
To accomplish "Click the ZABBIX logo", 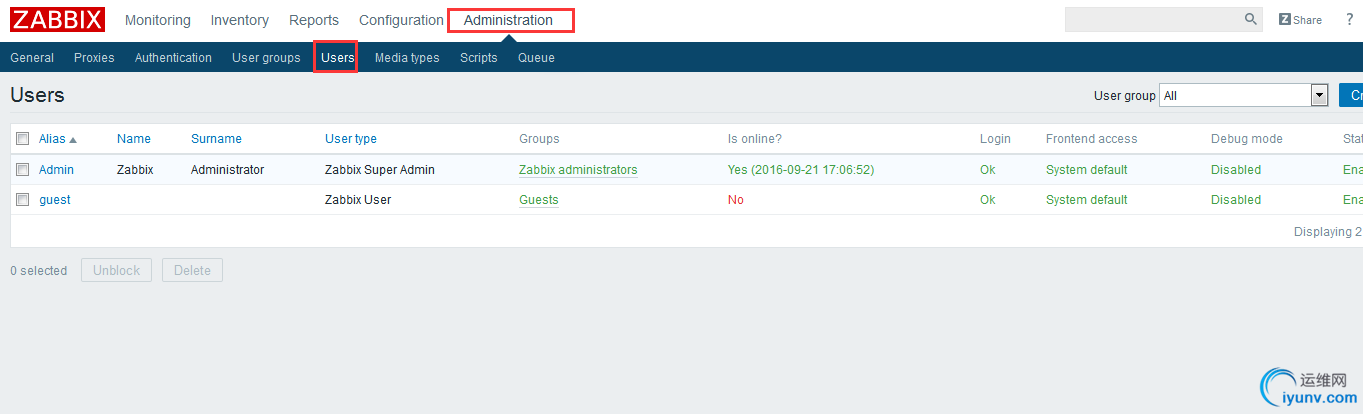I will (58, 20).
